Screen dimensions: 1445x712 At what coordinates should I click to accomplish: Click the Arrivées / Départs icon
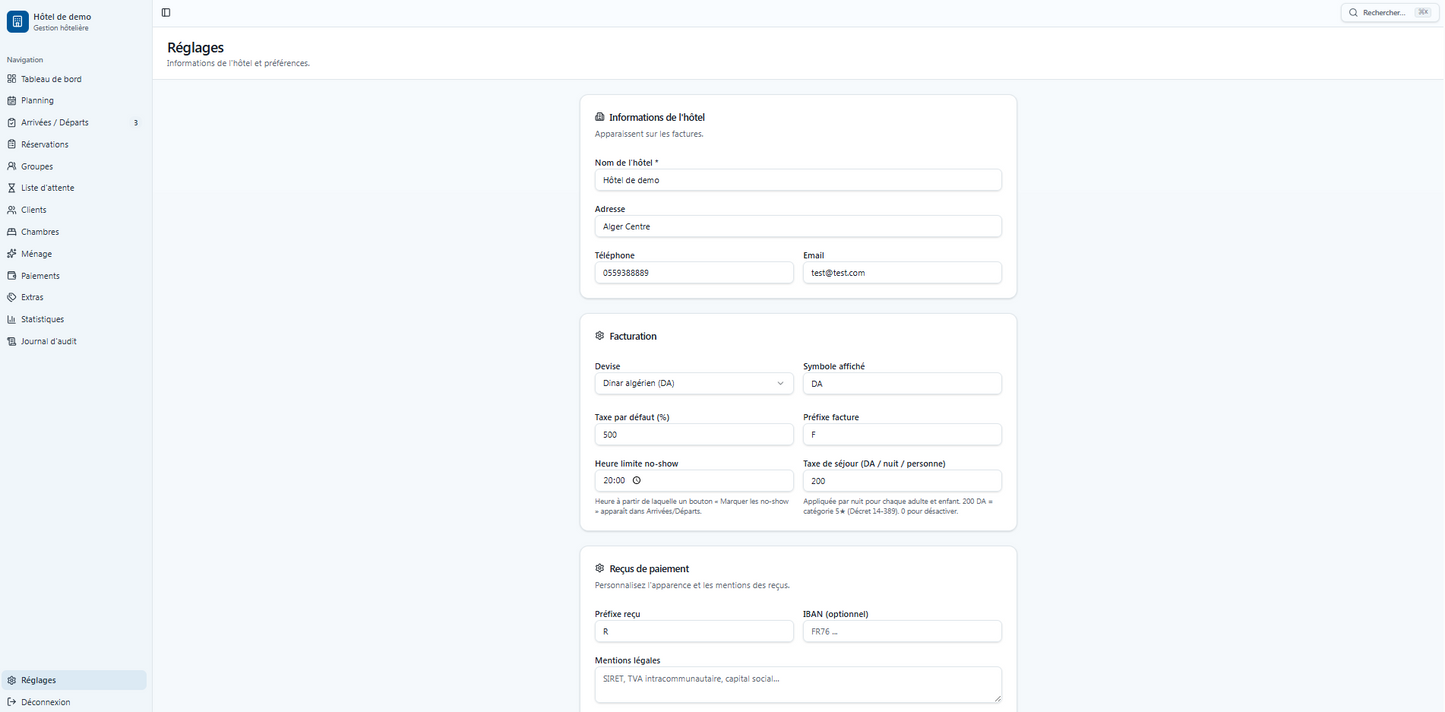pyautogui.click(x=12, y=123)
